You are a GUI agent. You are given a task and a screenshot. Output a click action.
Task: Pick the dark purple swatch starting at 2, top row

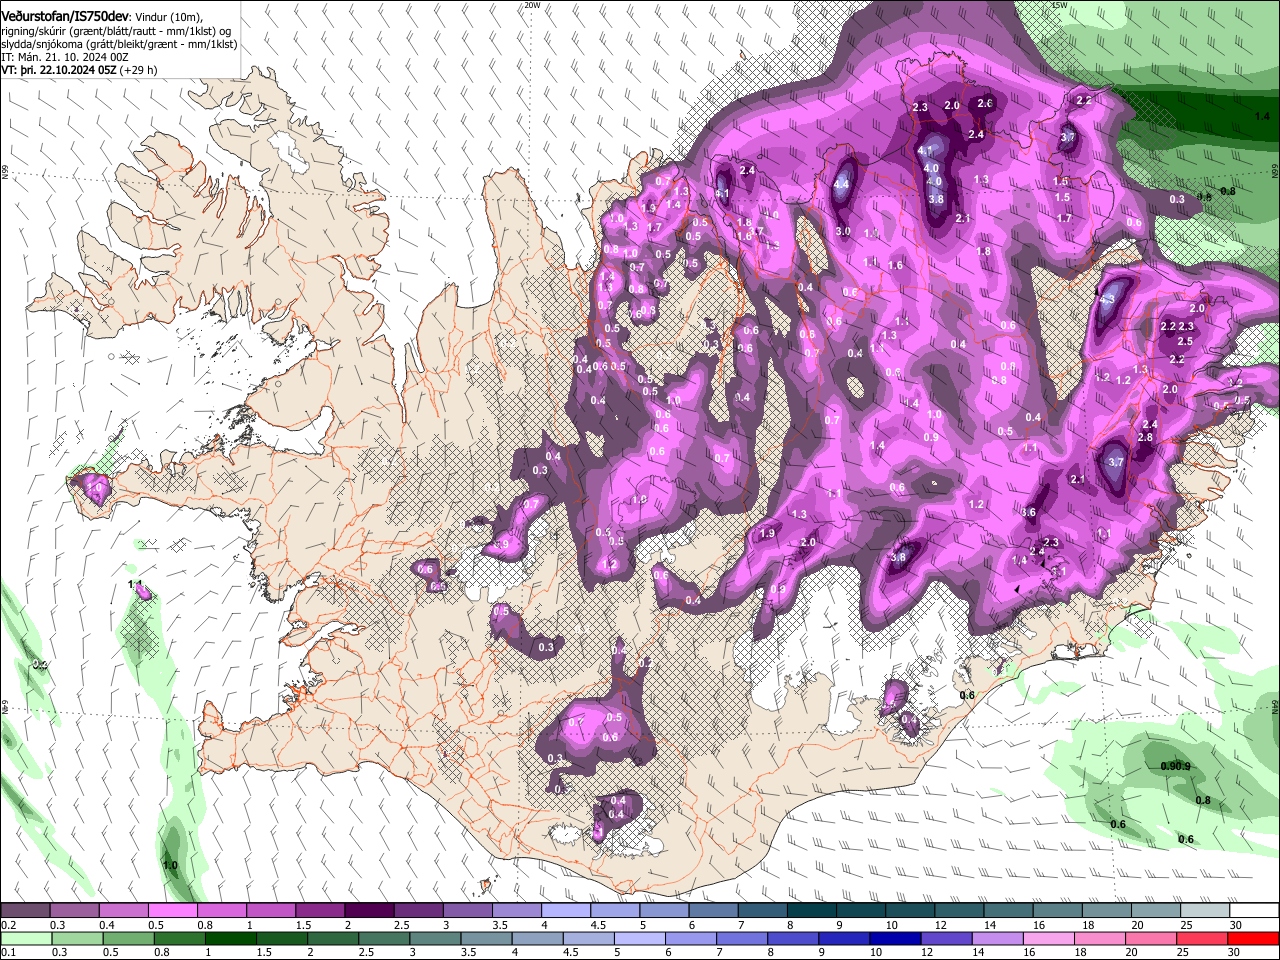click(x=368, y=910)
